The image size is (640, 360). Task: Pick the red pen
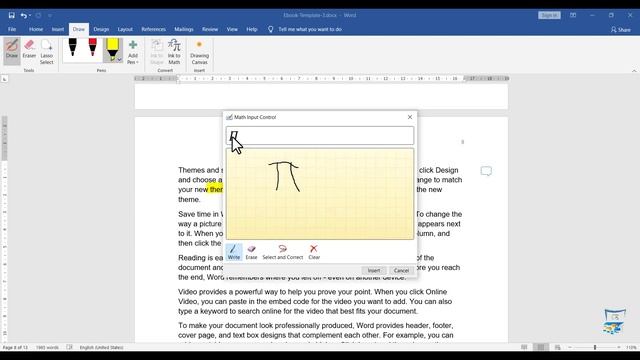tap(93, 48)
